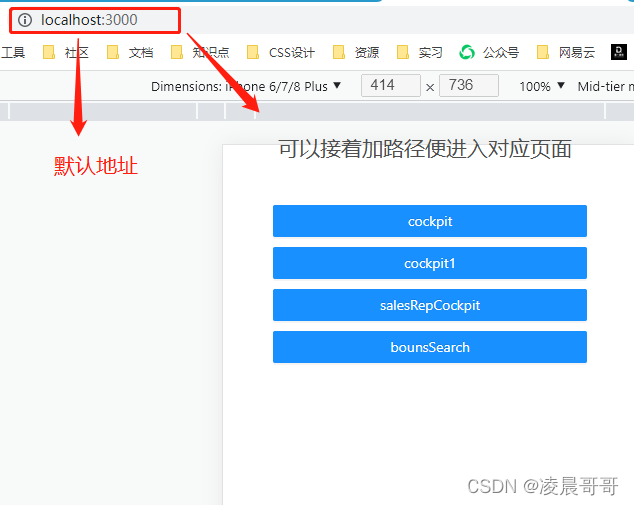
Task: Click the device width ruler bar
Action: click(317, 111)
